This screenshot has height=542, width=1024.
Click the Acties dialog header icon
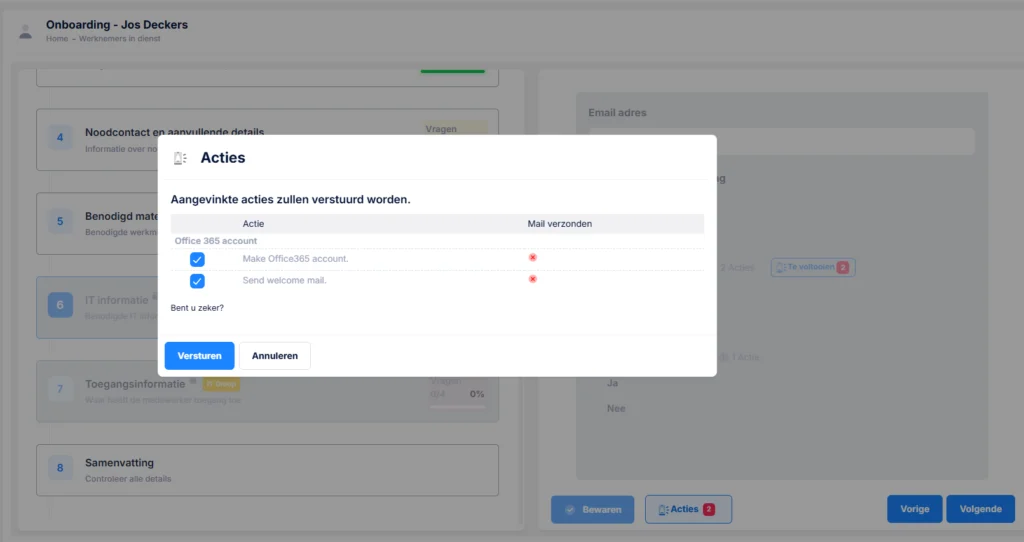point(180,158)
